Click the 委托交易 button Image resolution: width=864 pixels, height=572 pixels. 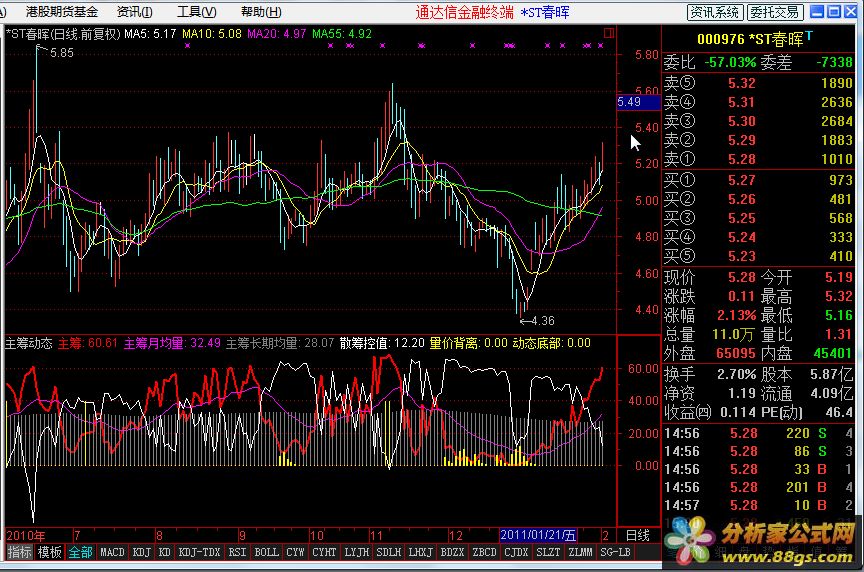[775, 12]
